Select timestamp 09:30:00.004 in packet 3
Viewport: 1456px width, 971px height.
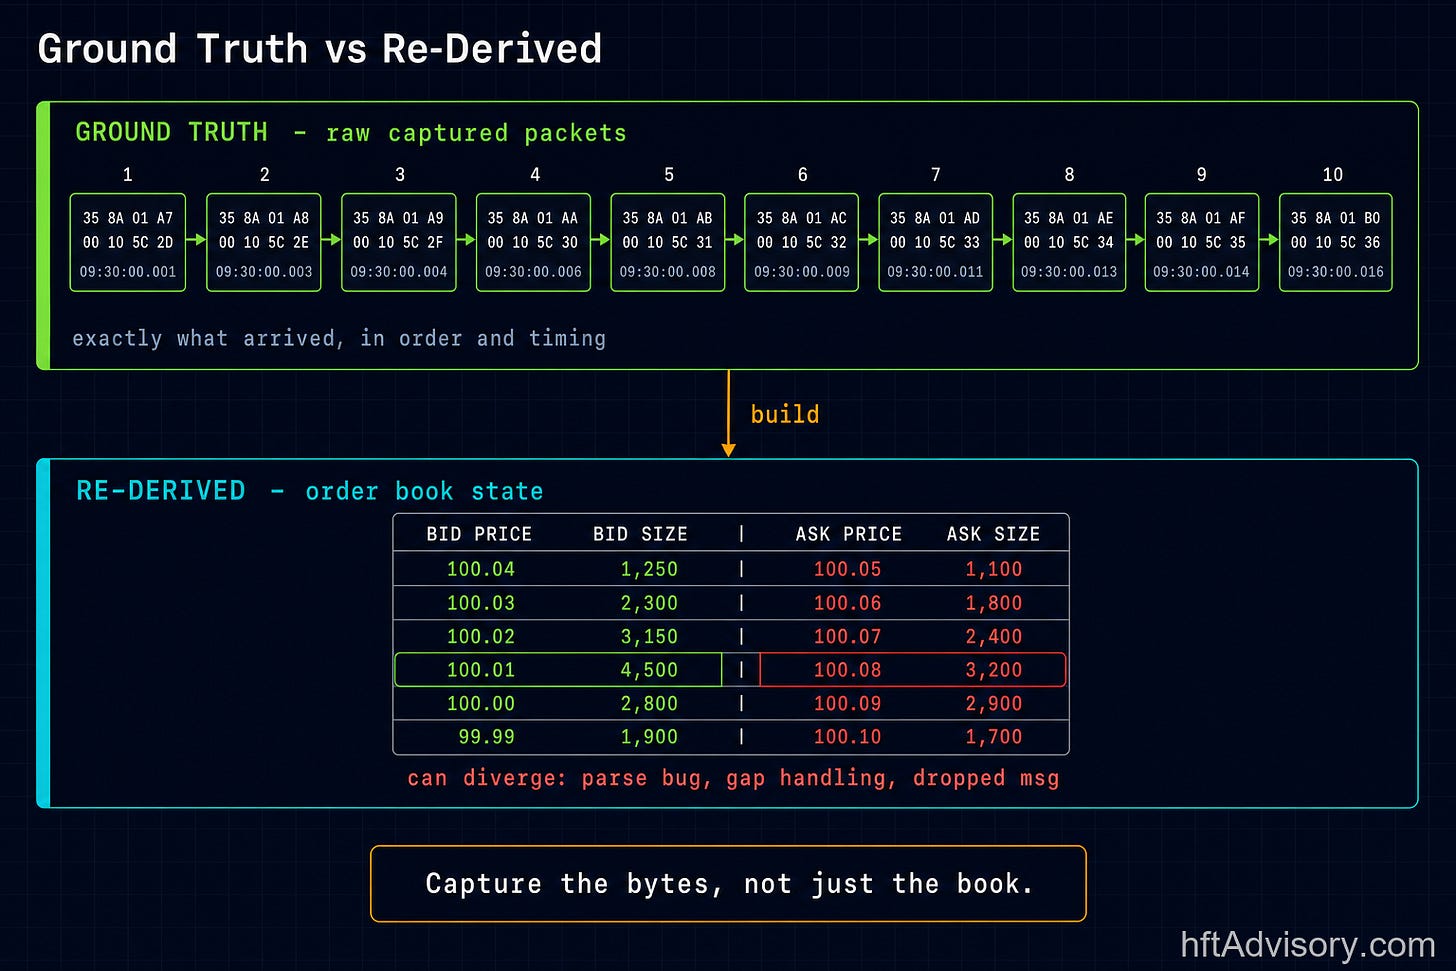(399, 272)
